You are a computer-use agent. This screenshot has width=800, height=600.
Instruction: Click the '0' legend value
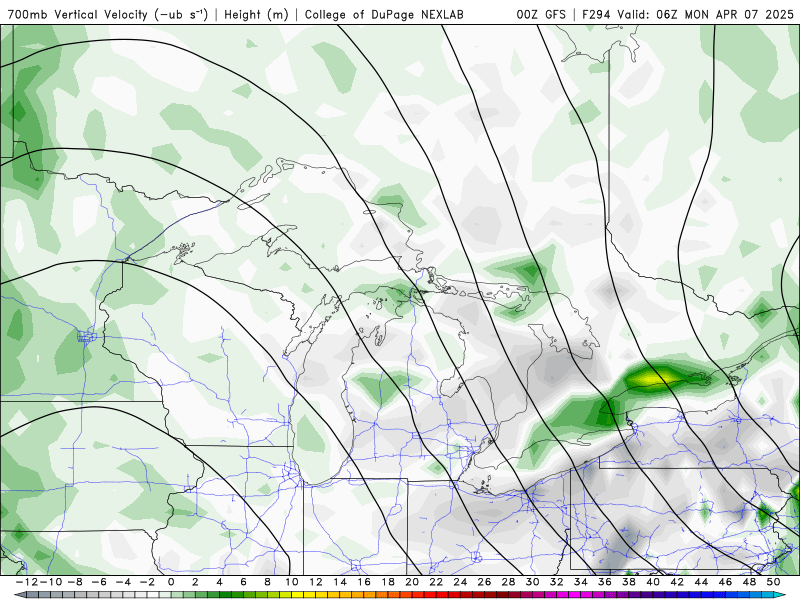coord(171,582)
